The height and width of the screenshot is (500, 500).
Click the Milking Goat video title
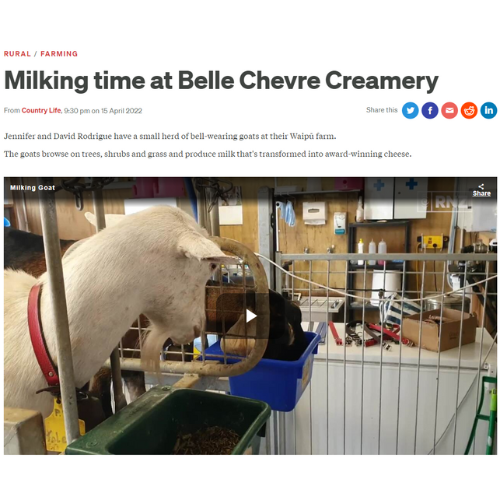[32, 188]
